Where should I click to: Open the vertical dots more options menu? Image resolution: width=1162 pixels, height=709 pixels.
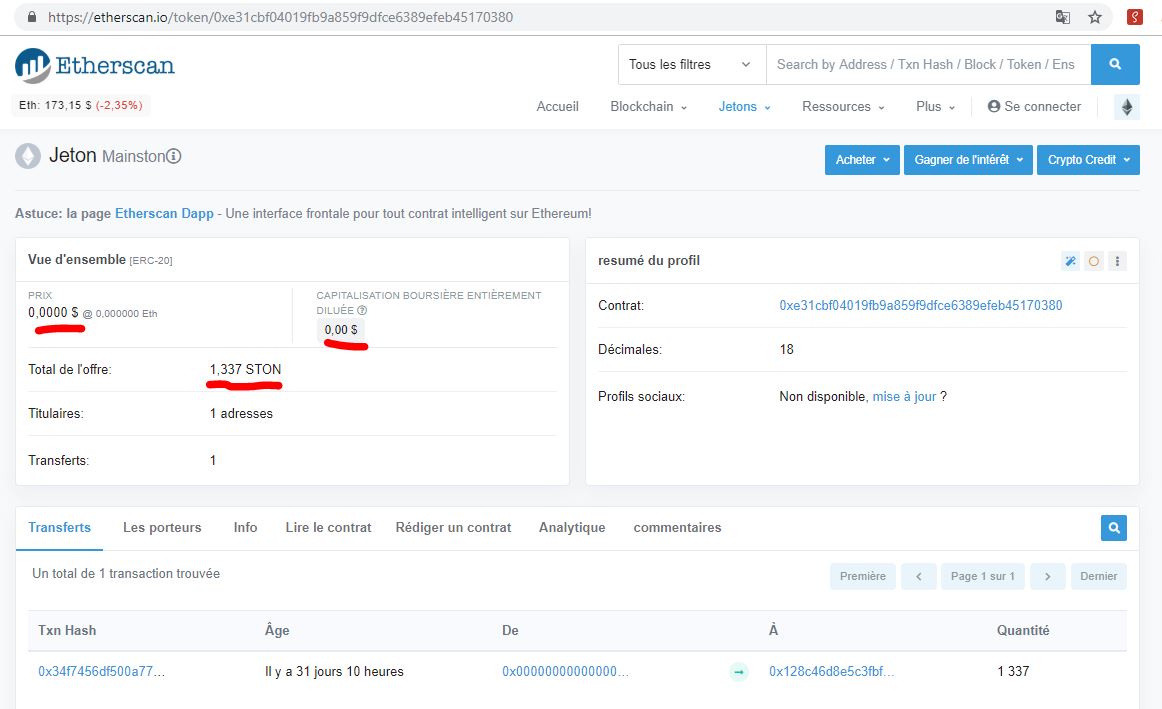(x=1118, y=260)
